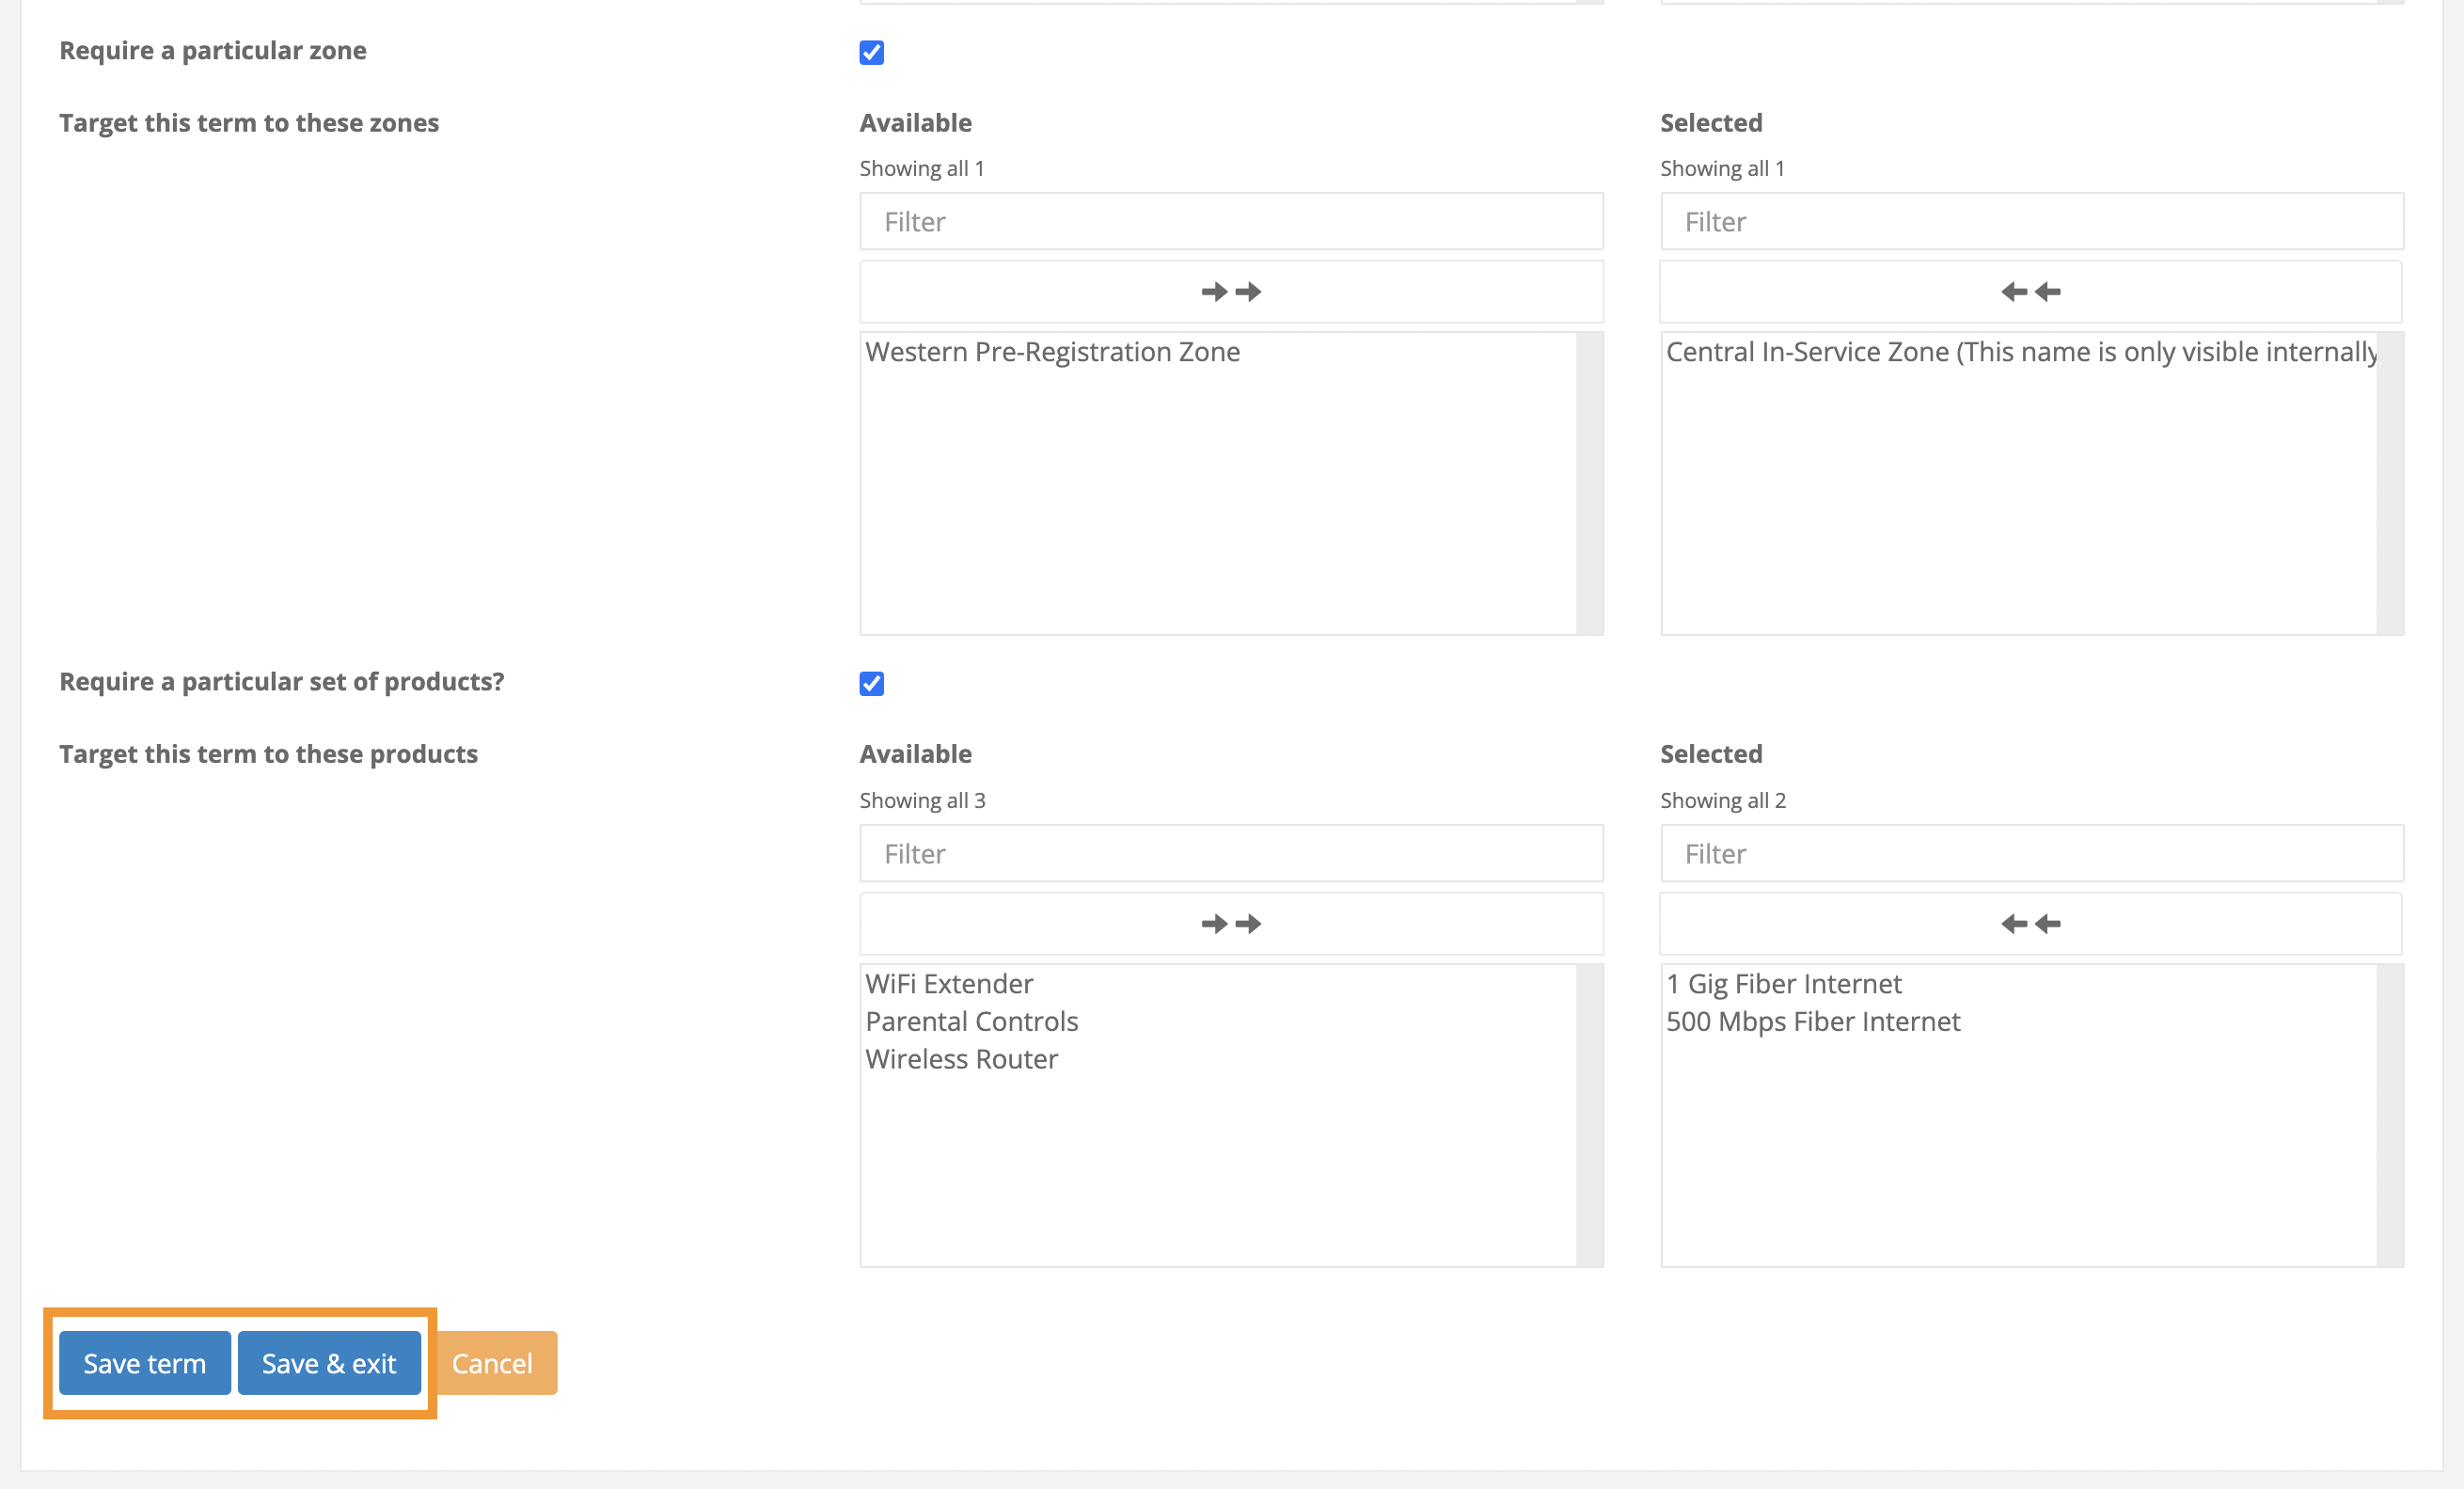Cancel editing the term
The height and width of the screenshot is (1489, 2464).
[x=492, y=1362]
